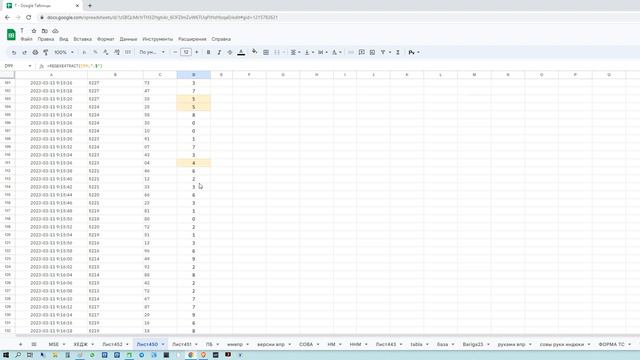
Task: Decrease decimal places icon
Action: (x=106, y=53)
